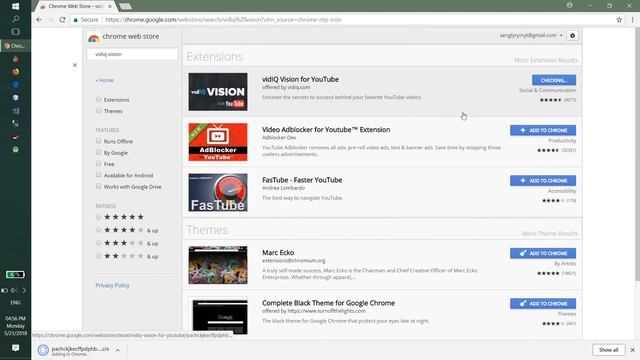Click the taskbar clock 04:56 PM
The width and height of the screenshot is (640, 360).
(16, 318)
